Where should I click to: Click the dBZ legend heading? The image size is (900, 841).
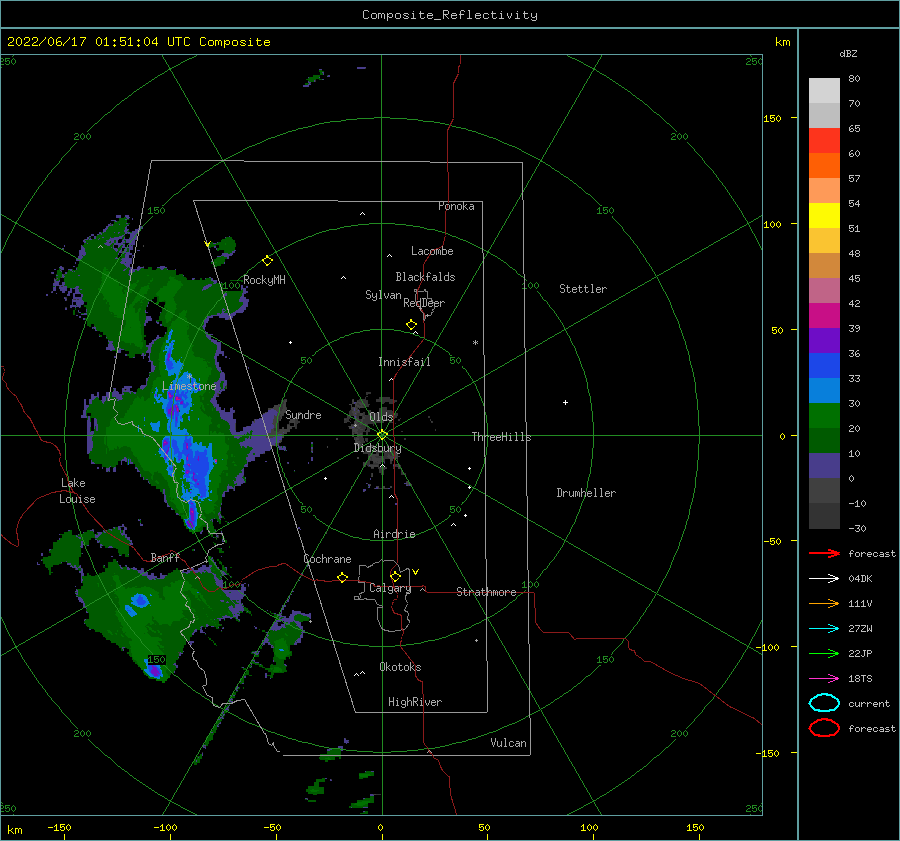click(848, 53)
